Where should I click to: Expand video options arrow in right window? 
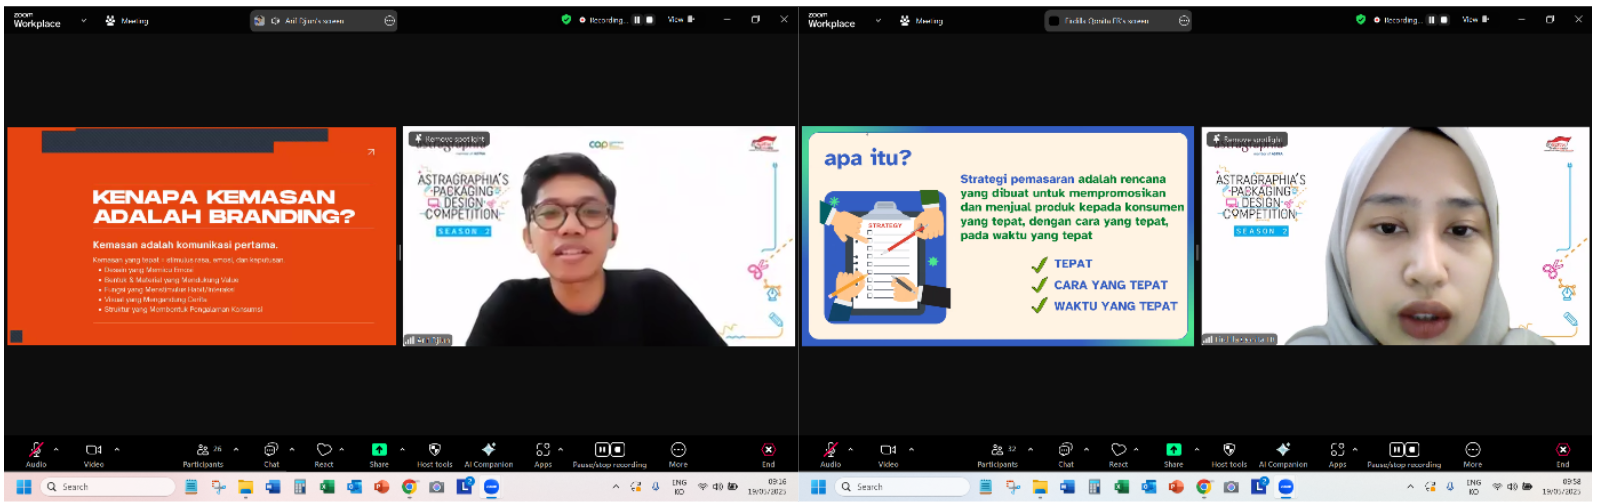(911, 449)
